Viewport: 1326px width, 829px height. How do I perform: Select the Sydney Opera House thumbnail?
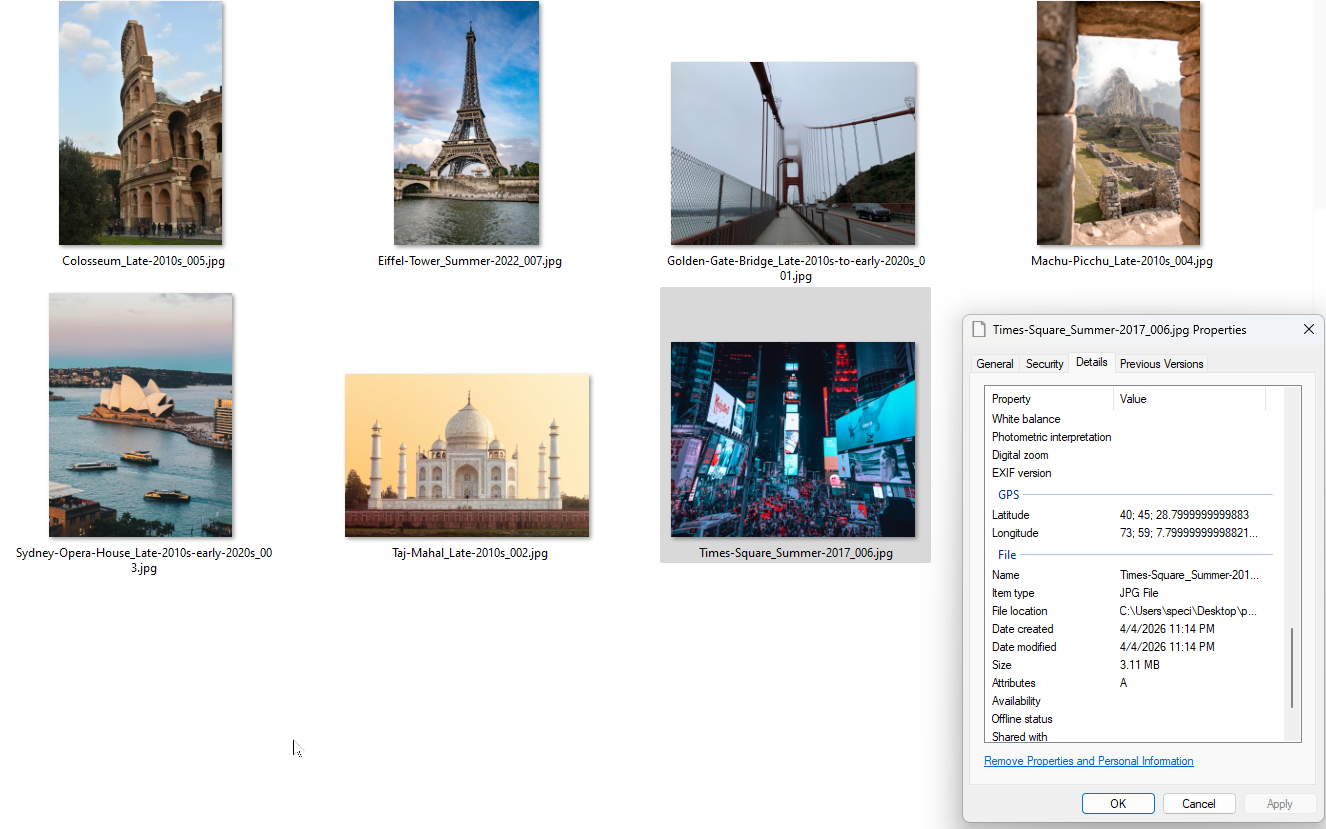[x=140, y=415]
